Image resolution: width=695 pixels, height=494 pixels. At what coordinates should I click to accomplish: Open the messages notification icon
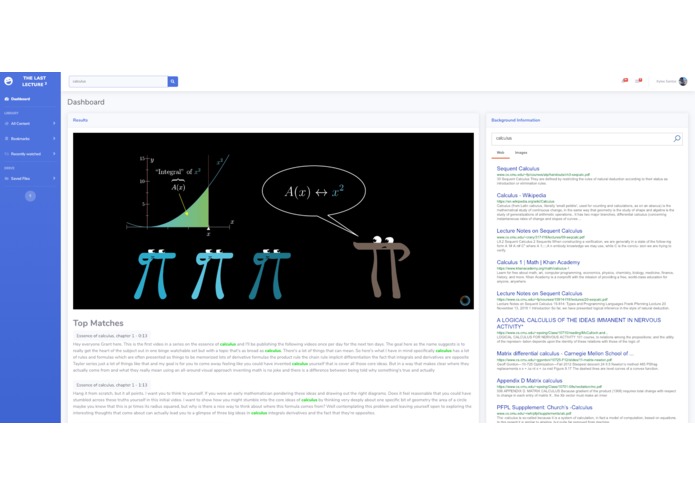click(x=639, y=81)
